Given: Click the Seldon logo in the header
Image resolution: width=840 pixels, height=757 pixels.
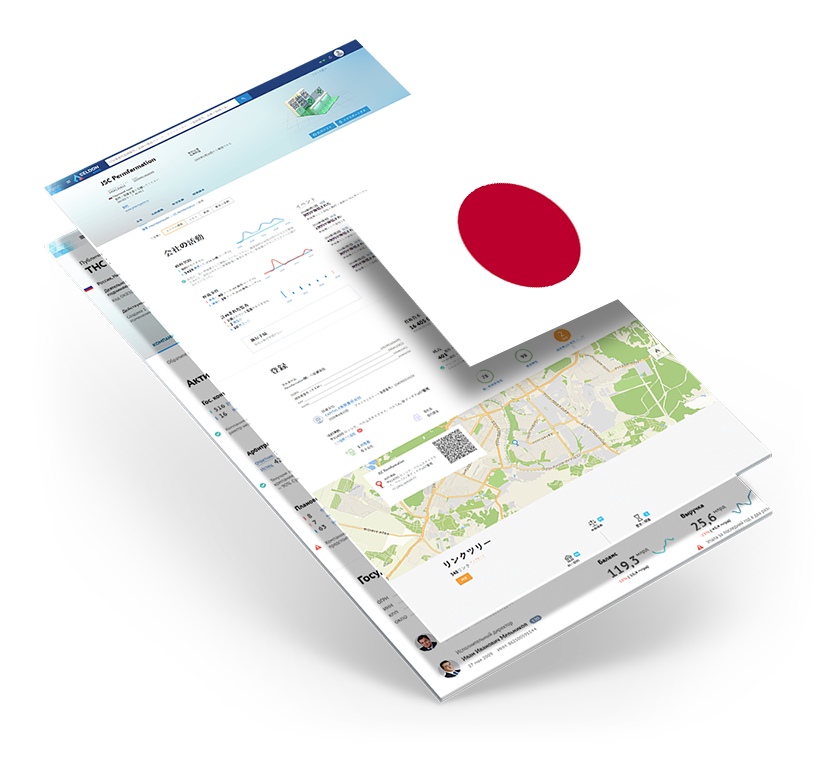Looking at the screenshot, I should point(86,172).
